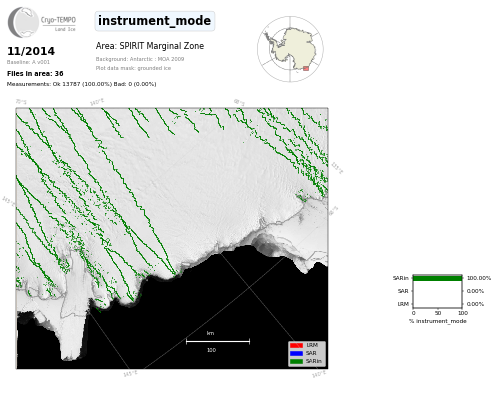Click the blue SAR legend swatch
492x410 pixels.
[296, 353]
